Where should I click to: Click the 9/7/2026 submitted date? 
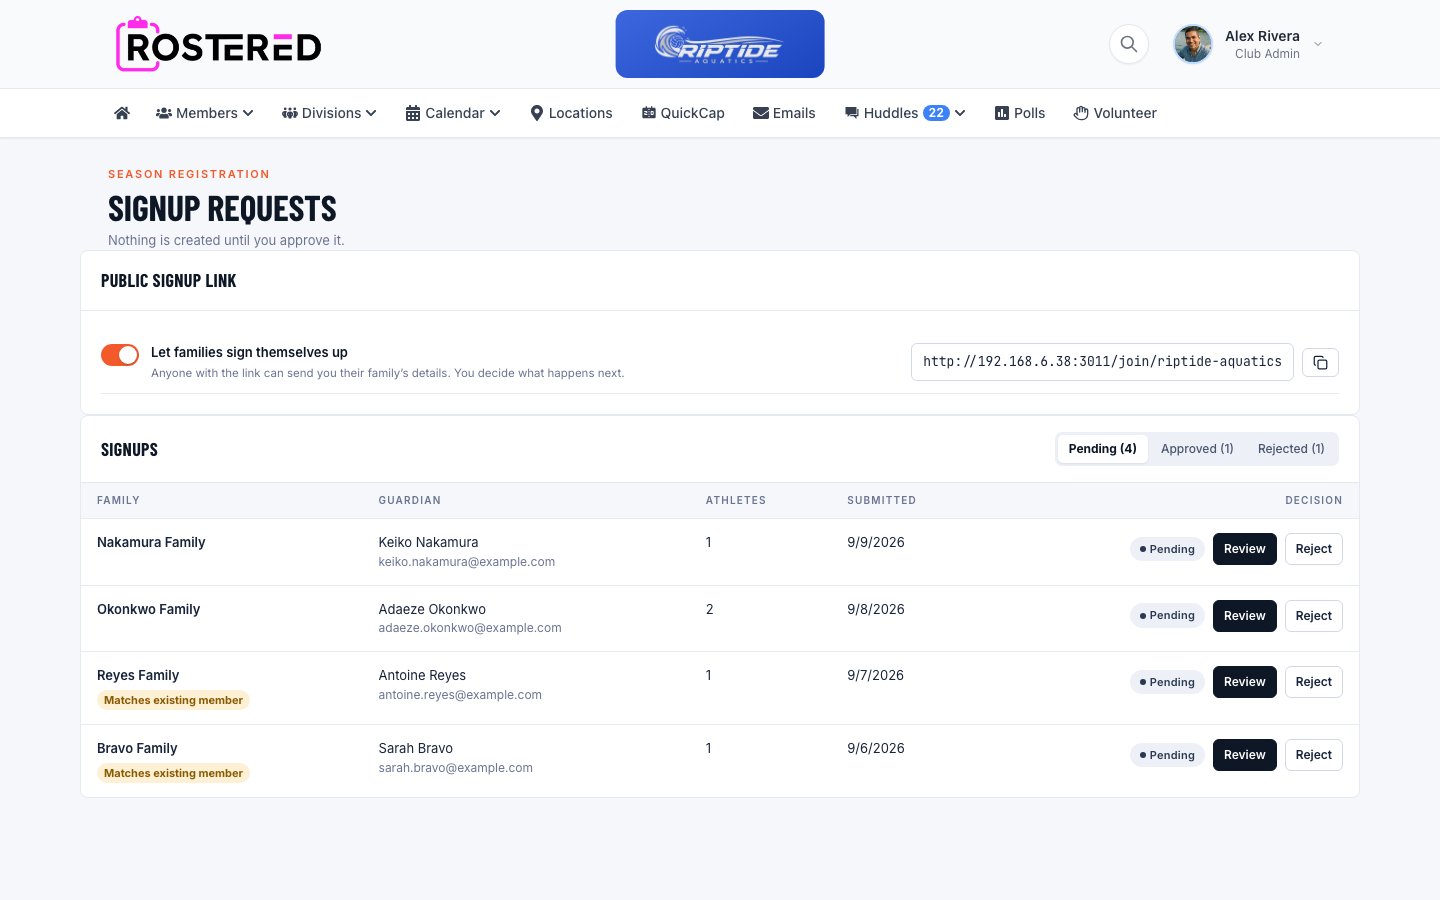tap(875, 675)
